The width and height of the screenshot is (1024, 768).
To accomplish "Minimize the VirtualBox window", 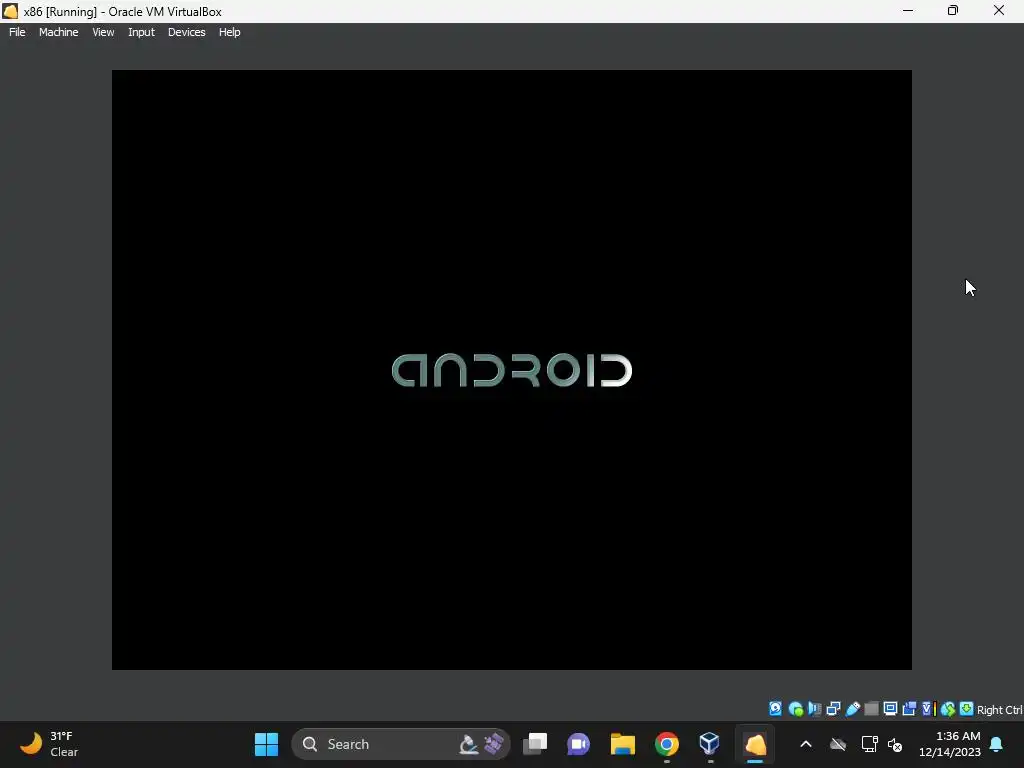I will [908, 11].
